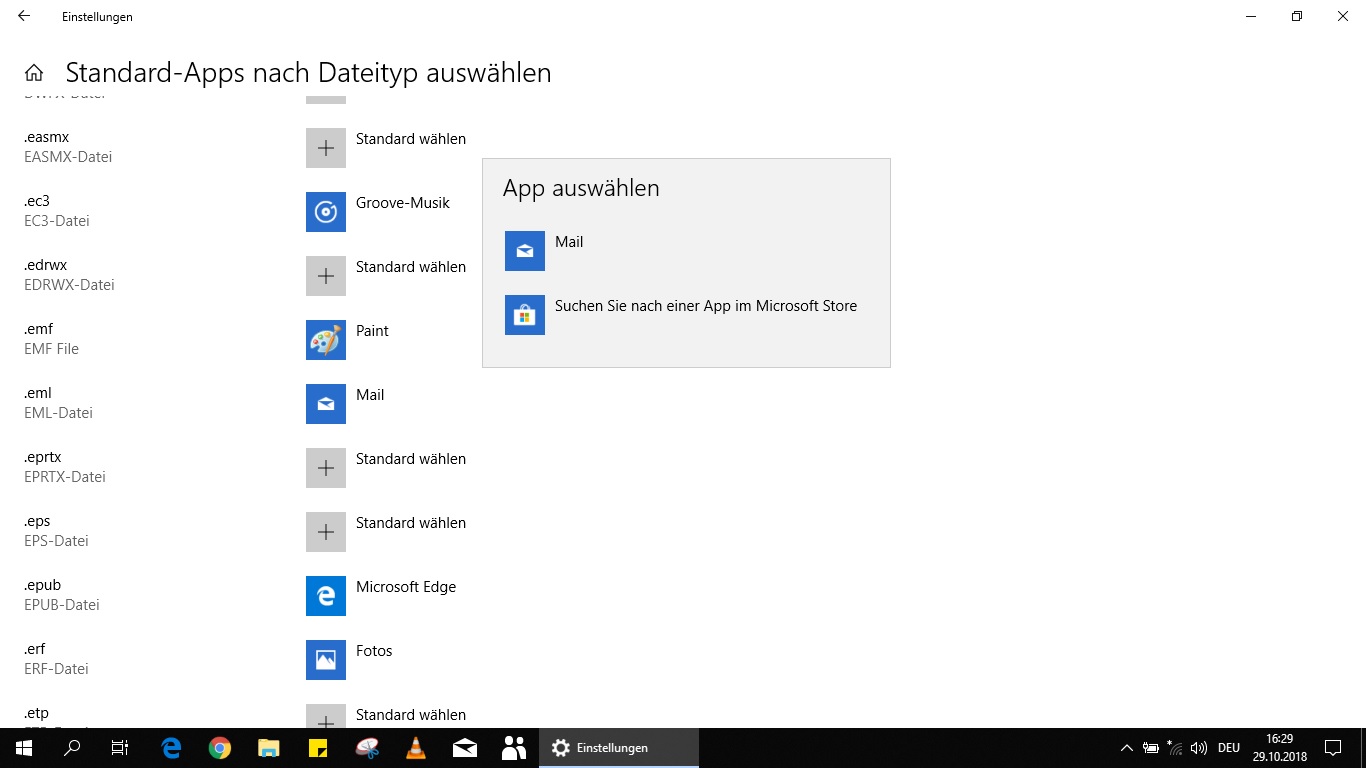This screenshot has width=1366, height=768.
Task: Click Standard wählen for .eprtx
Action: (411, 459)
